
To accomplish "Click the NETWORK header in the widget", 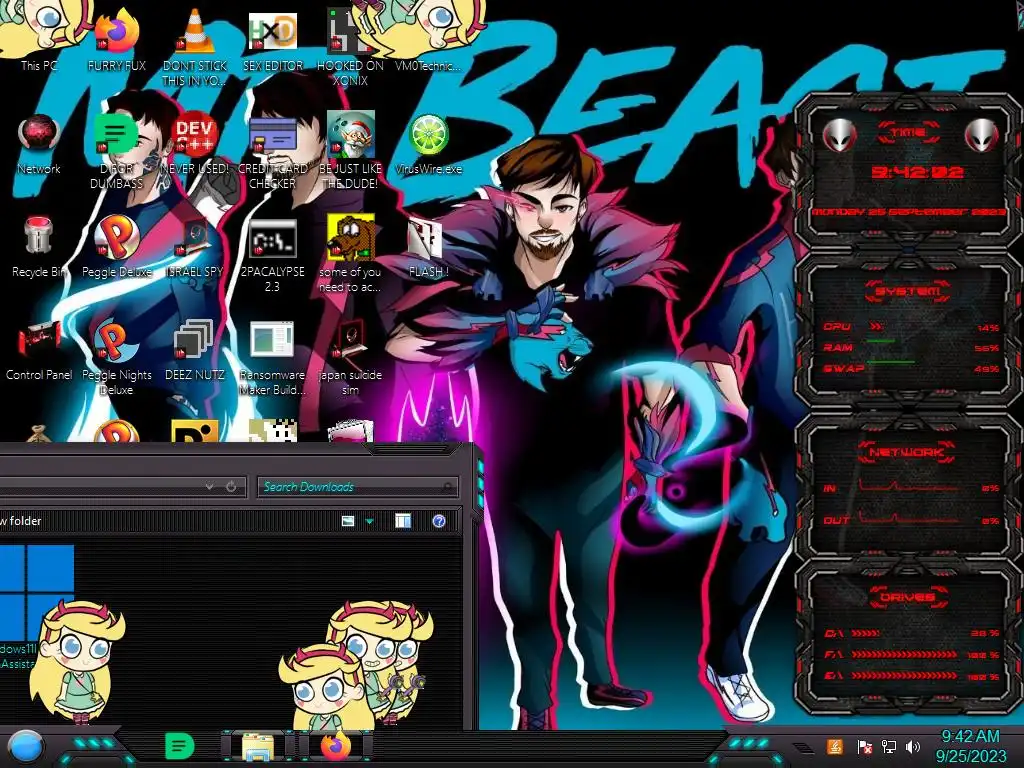I will pos(906,451).
